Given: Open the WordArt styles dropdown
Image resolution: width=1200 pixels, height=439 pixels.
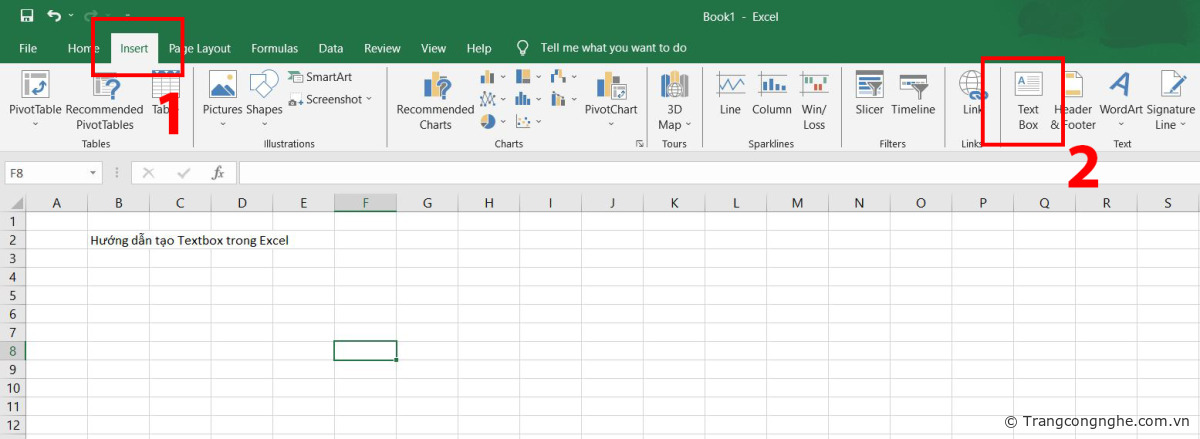Looking at the screenshot, I should pos(1120,100).
